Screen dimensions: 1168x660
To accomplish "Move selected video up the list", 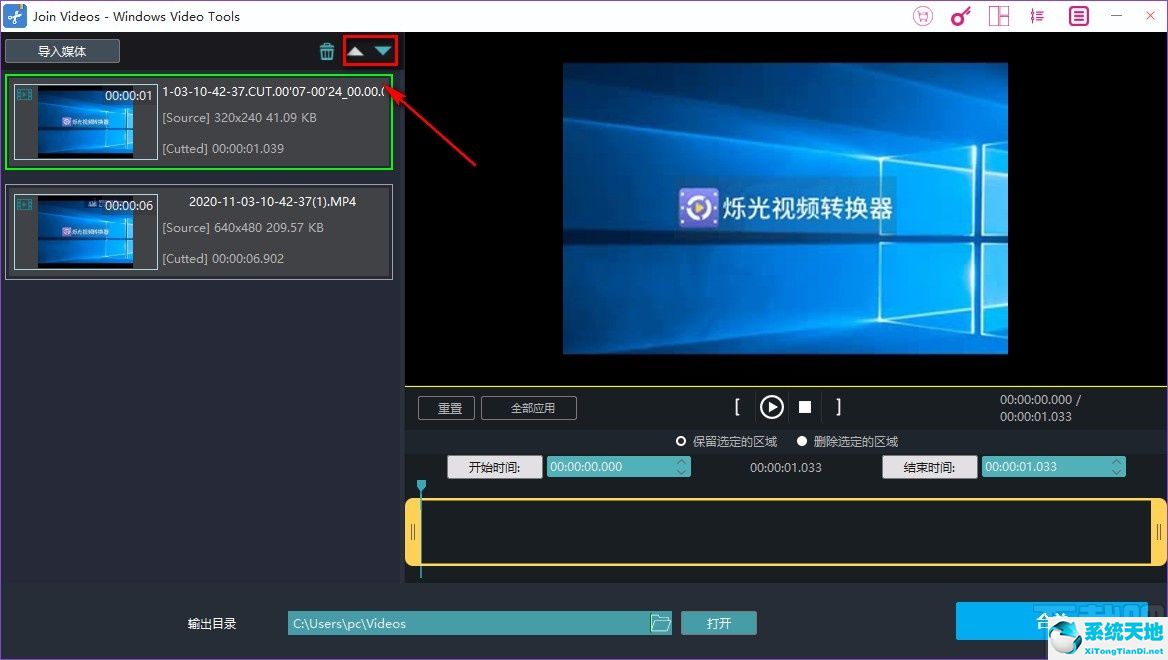I will point(355,48).
